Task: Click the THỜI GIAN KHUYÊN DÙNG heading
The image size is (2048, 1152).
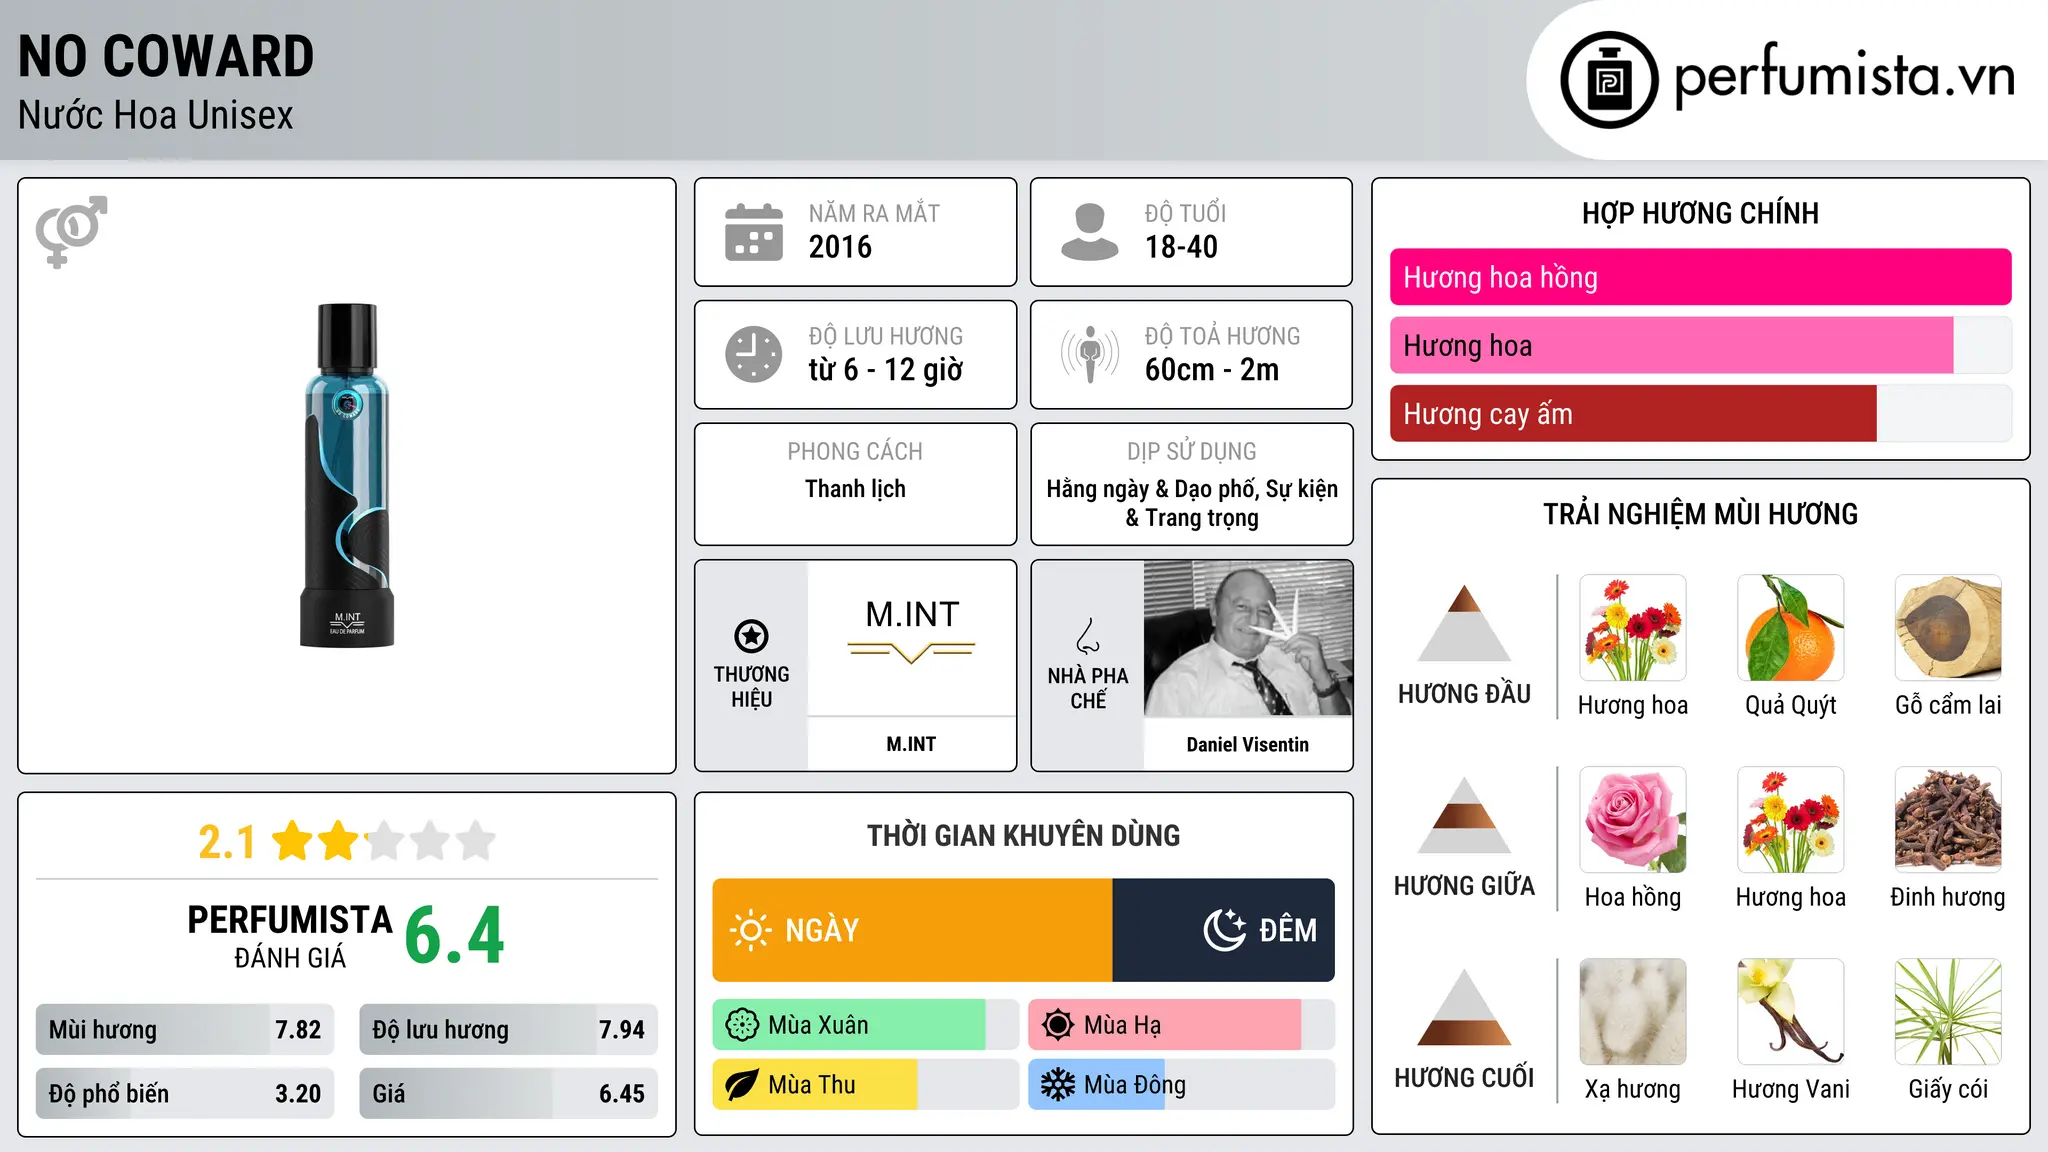Action: (1023, 835)
